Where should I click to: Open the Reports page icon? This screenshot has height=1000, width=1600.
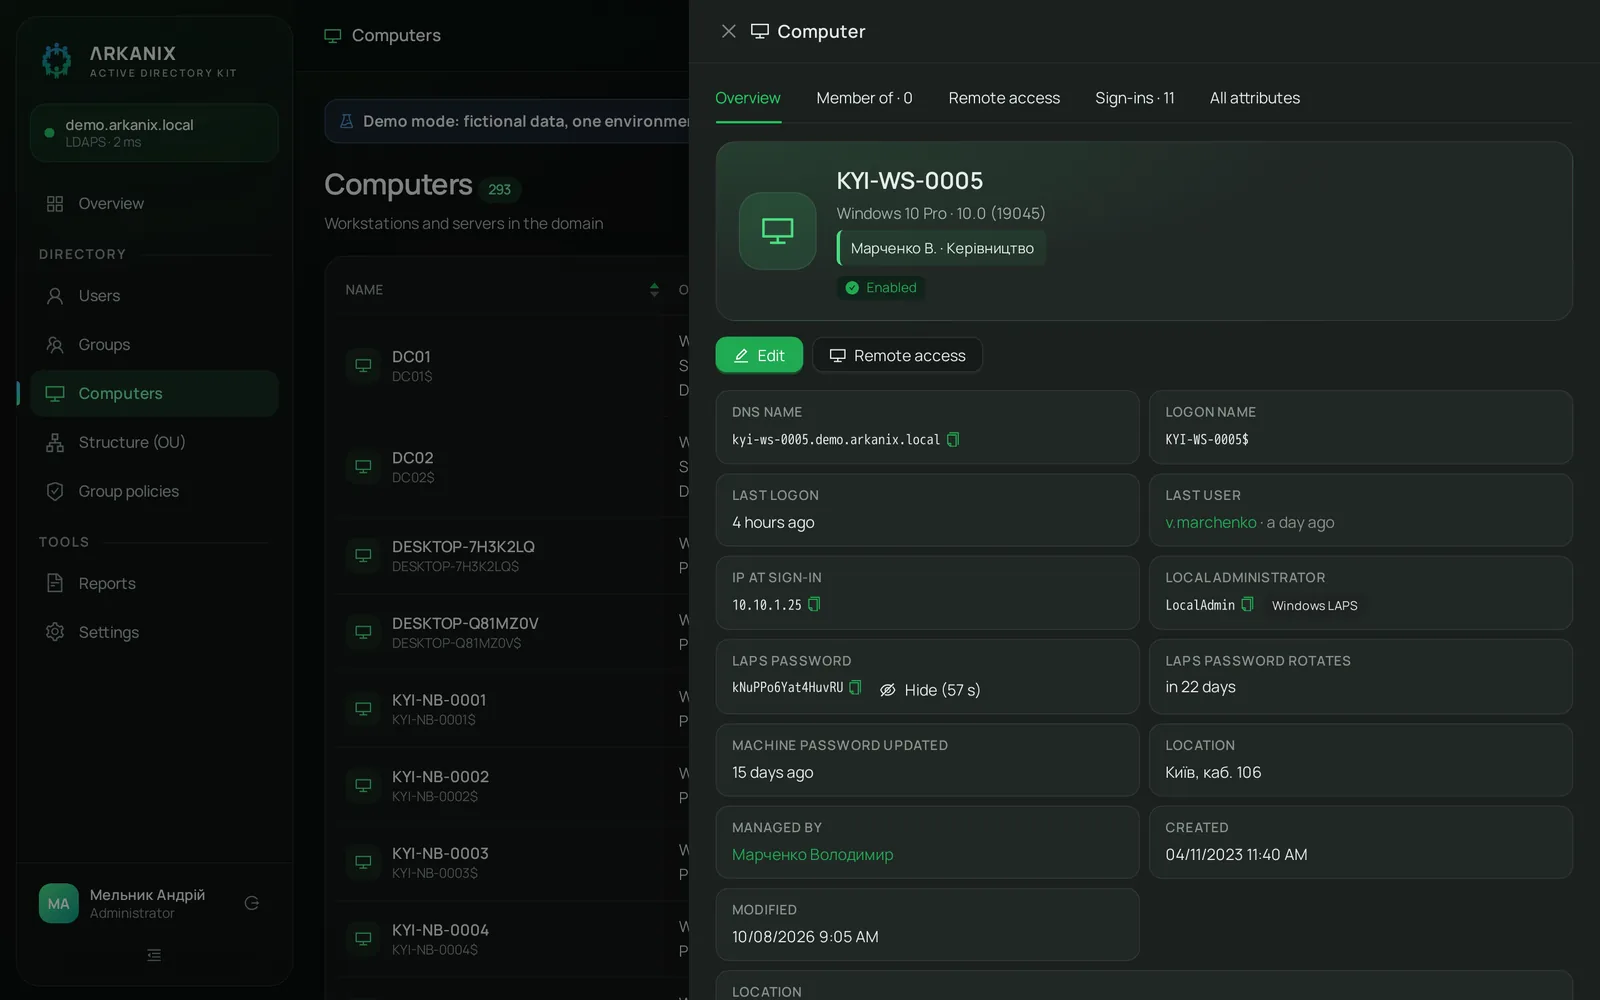[55, 583]
